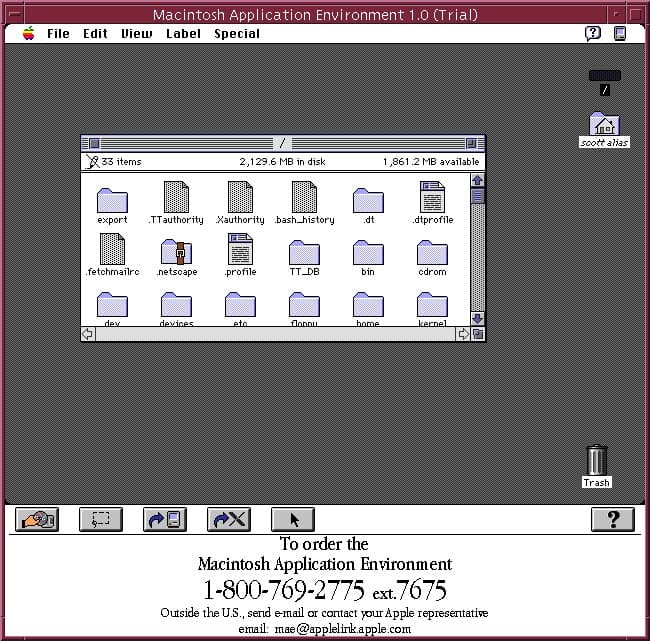Select the TT_DB folder icon

tap(304, 253)
